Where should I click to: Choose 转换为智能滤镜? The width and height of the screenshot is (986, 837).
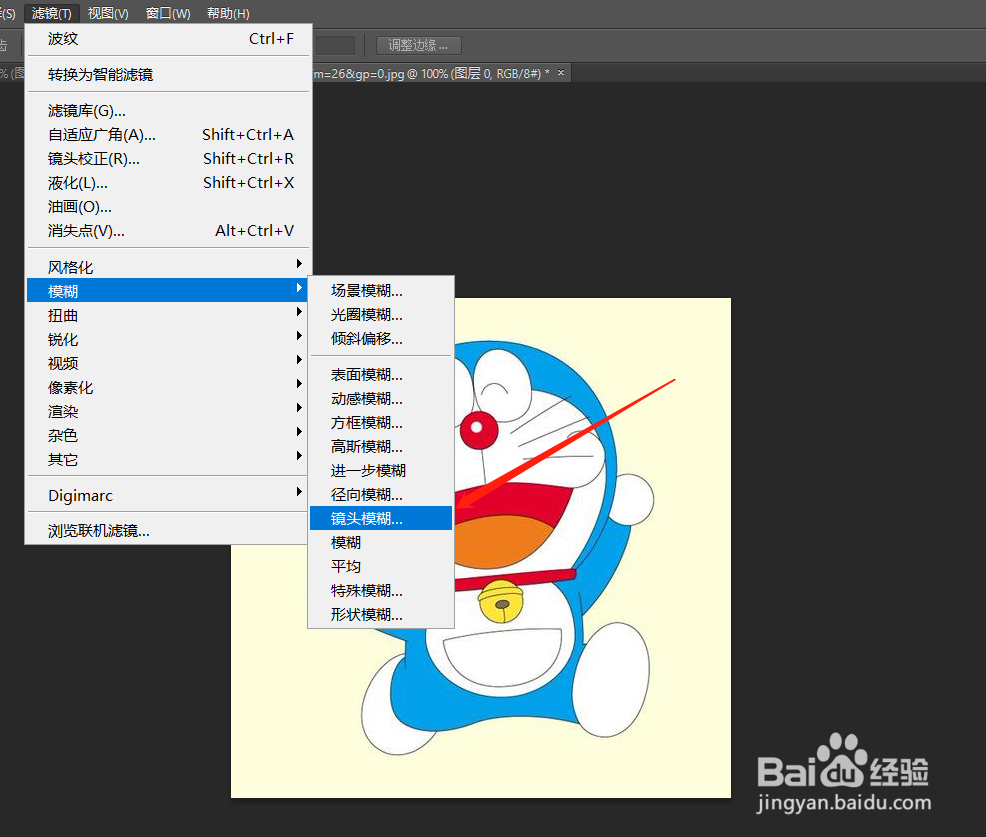pyautogui.click(x=168, y=75)
